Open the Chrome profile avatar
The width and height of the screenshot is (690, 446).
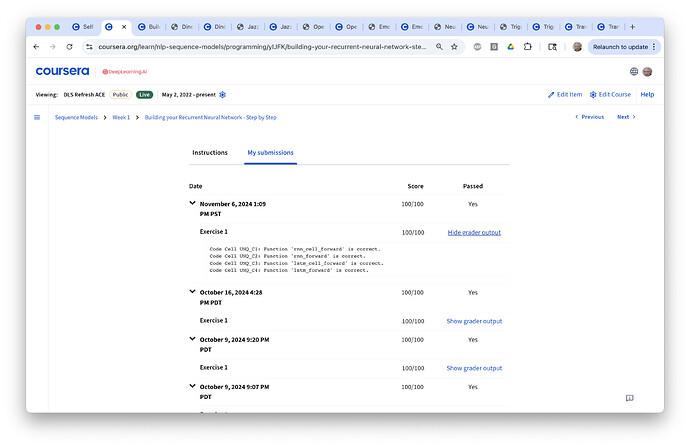(577, 47)
